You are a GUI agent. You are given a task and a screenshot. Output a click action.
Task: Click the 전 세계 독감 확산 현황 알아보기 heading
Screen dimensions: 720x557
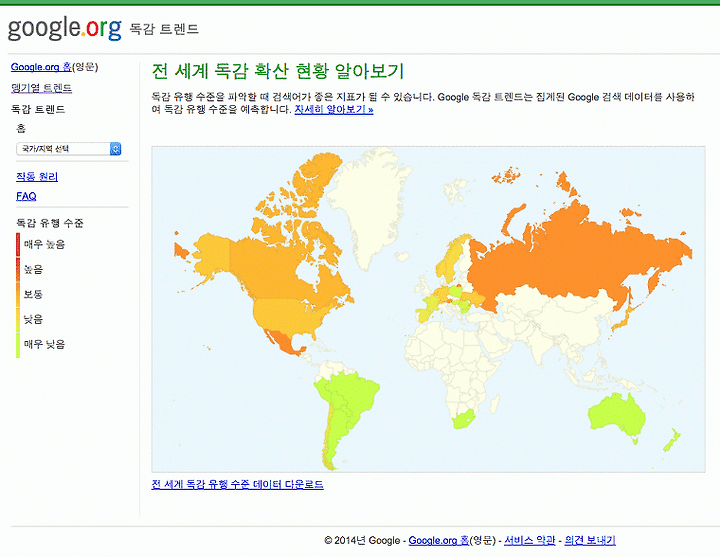click(x=278, y=71)
